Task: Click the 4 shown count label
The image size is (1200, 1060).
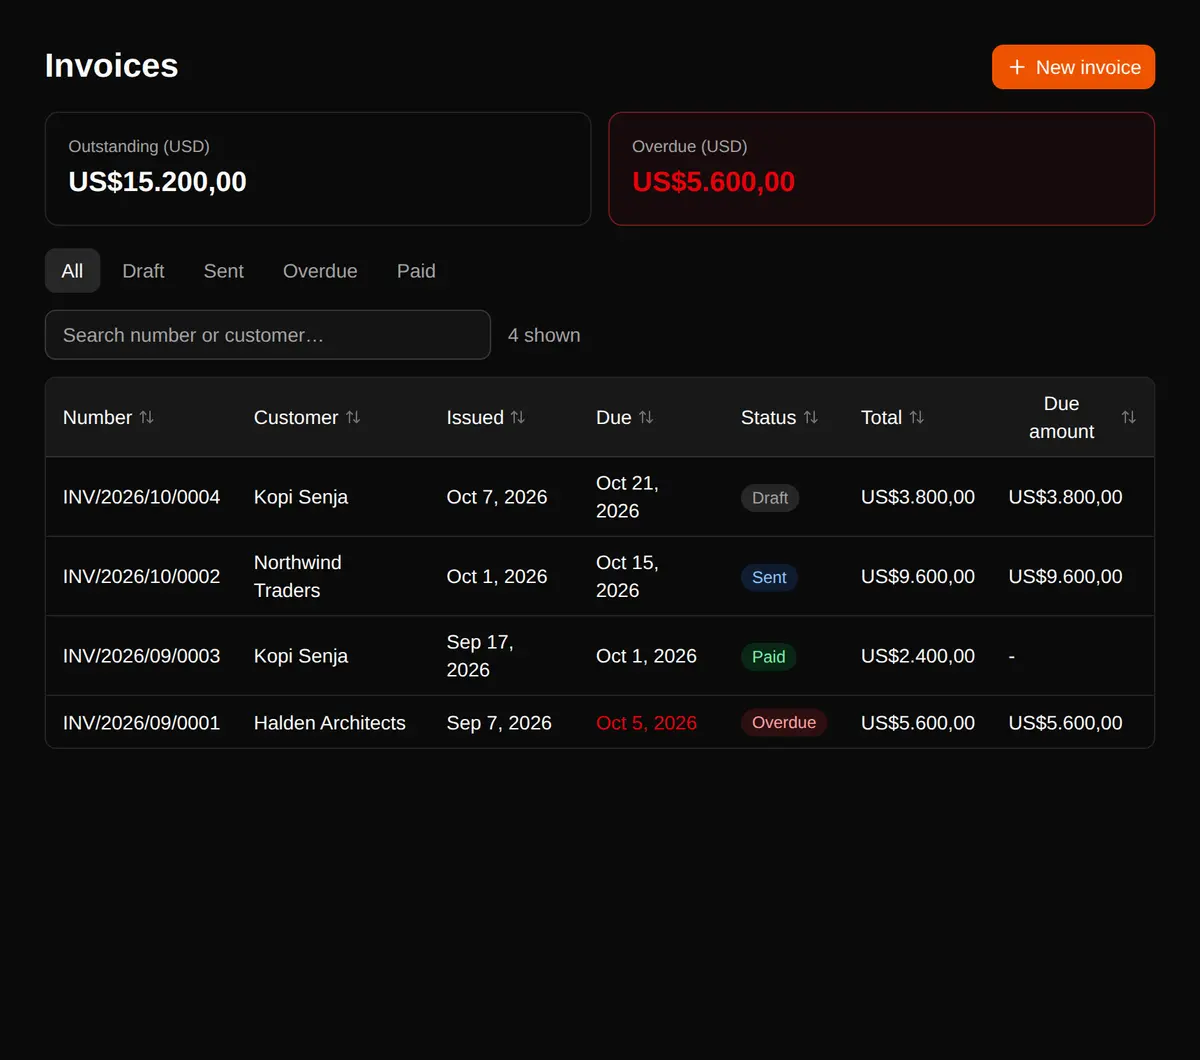Action: coord(544,335)
